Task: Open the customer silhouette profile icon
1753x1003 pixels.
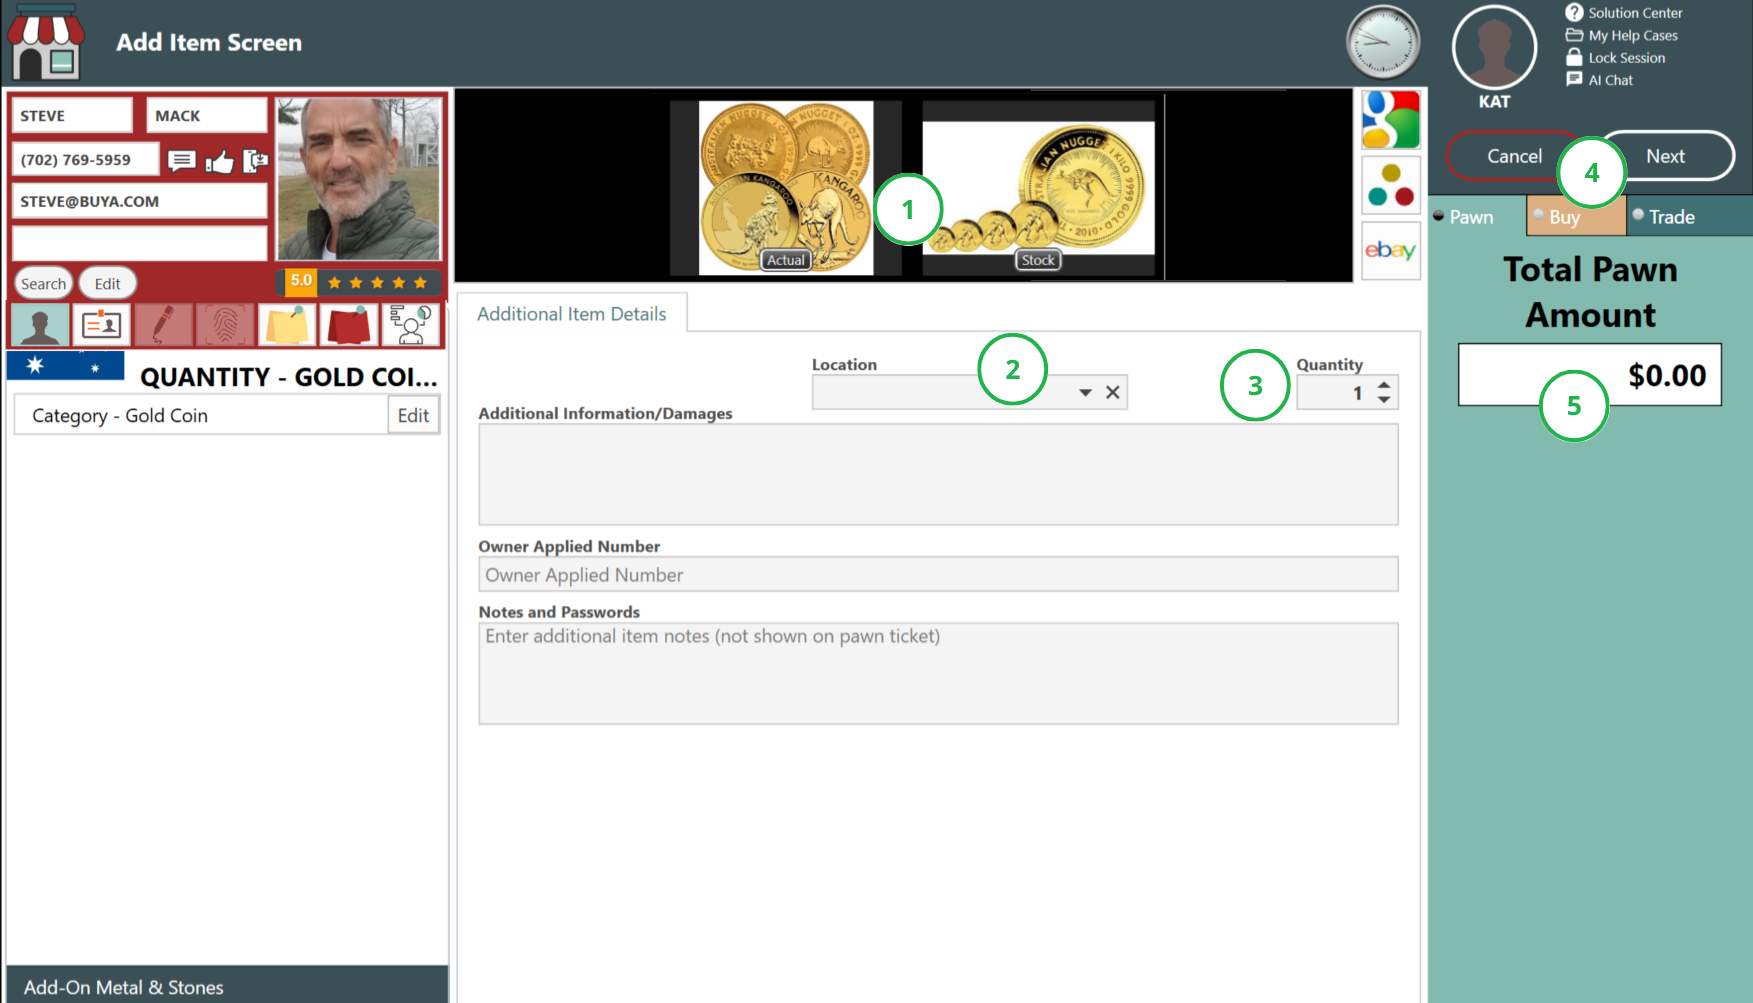Action: click(x=40, y=325)
